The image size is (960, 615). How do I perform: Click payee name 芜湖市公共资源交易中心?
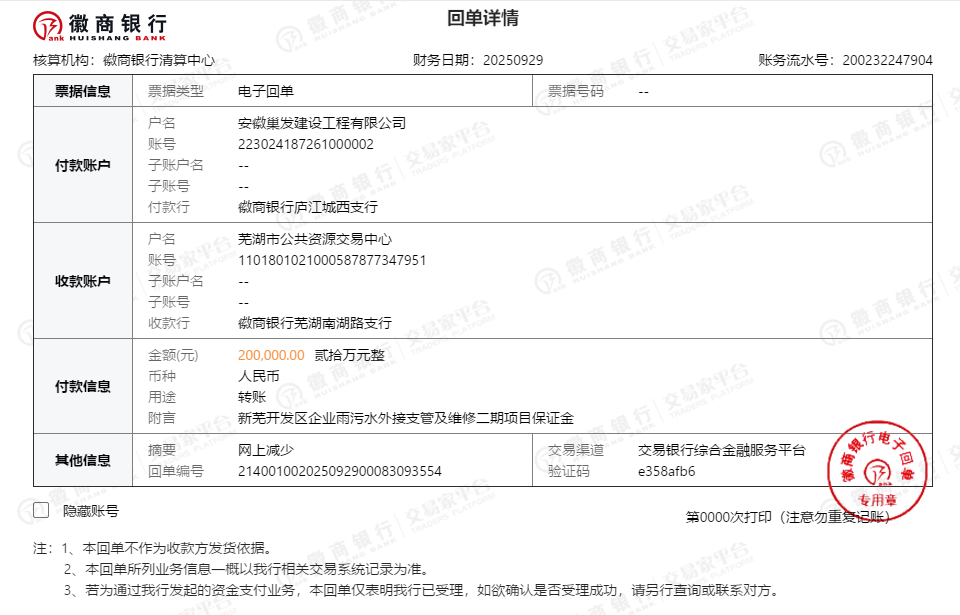point(315,239)
